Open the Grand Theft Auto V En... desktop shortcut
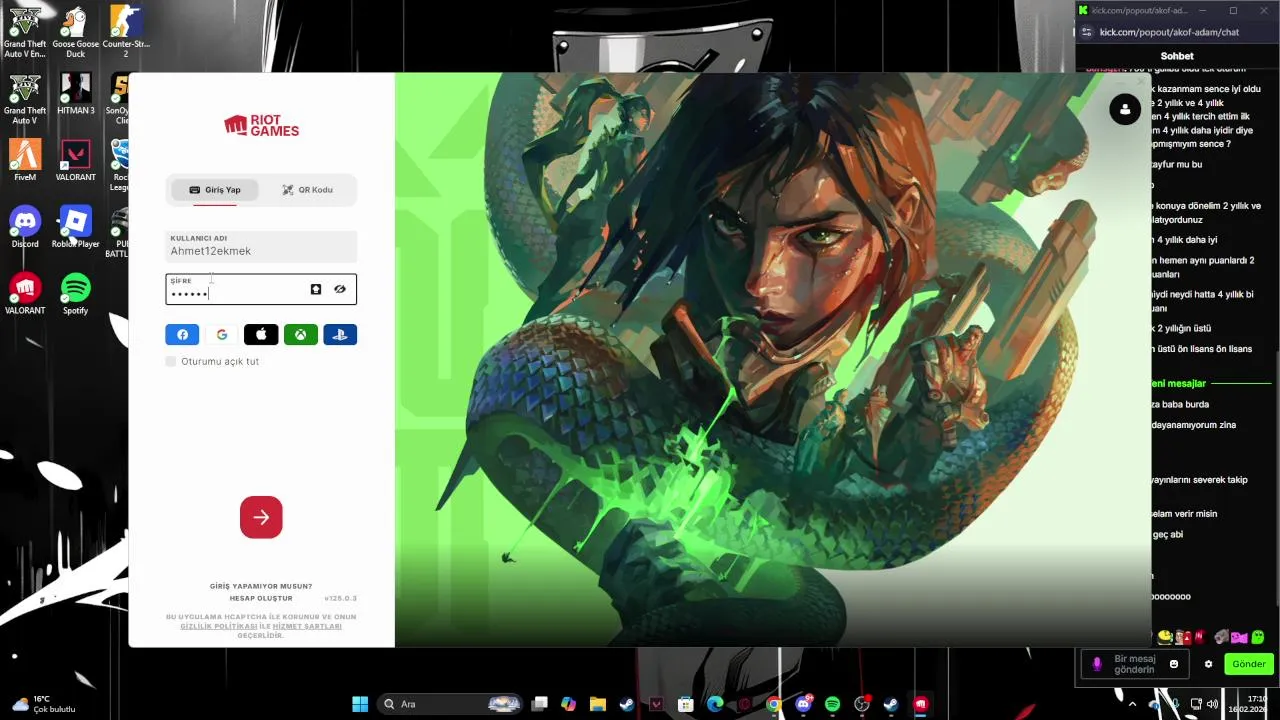Viewport: 1280px width, 720px height. 25,33
